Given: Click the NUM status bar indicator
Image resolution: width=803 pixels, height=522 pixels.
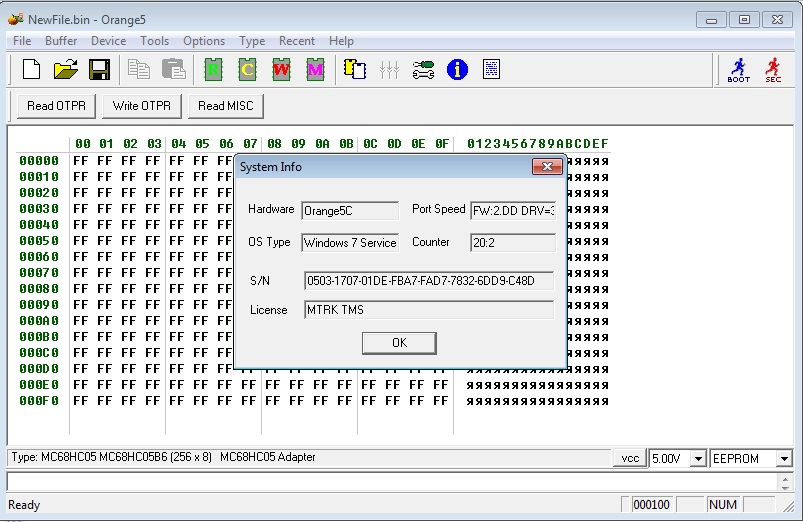Looking at the screenshot, I should (723, 505).
